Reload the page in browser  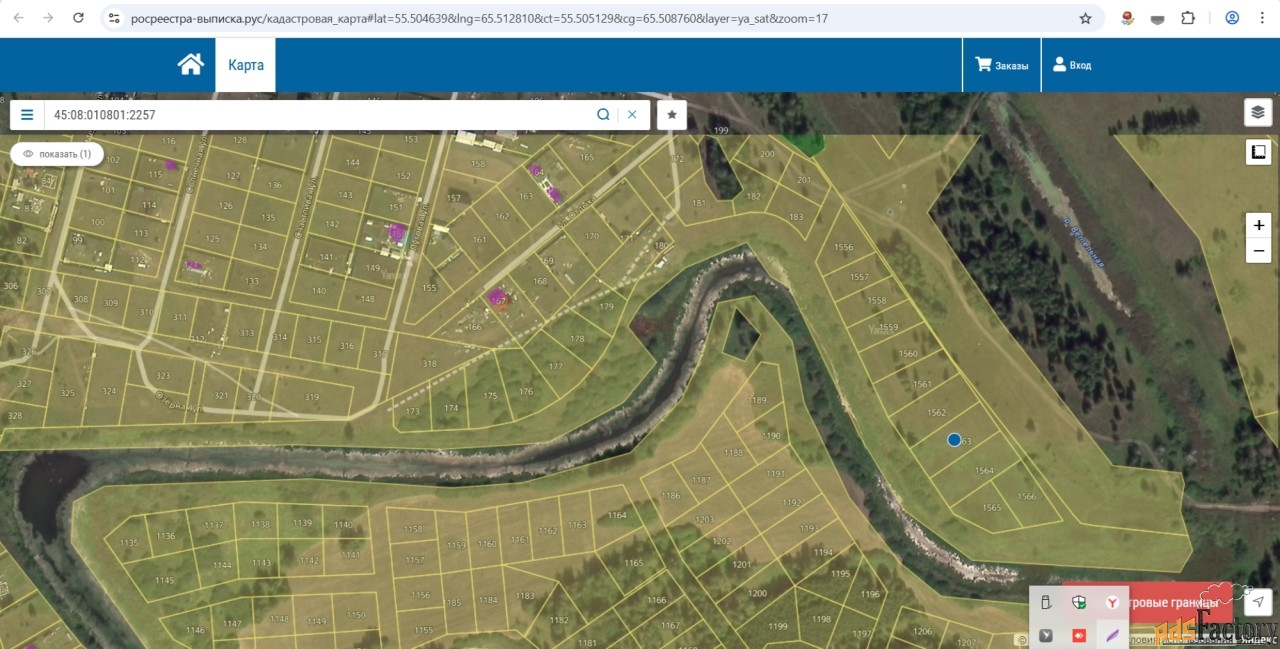coord(79,18)
